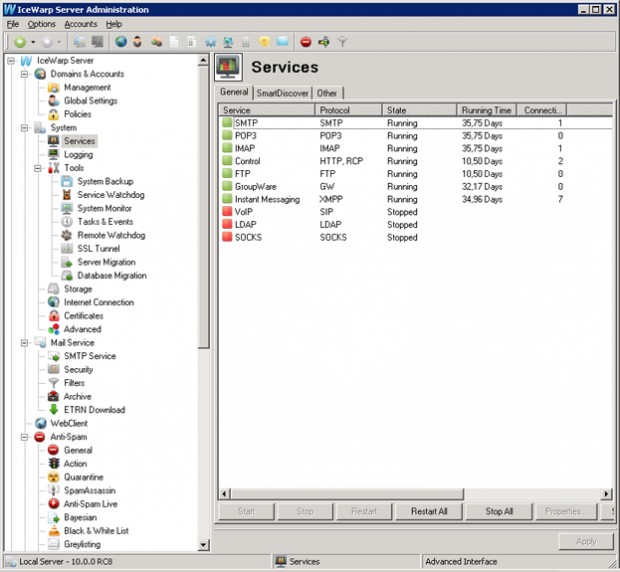The width and height of the screenshot is (620, 572).
Task: Click the tree scrollbar up arrow
Action: [x=203, y=60]
